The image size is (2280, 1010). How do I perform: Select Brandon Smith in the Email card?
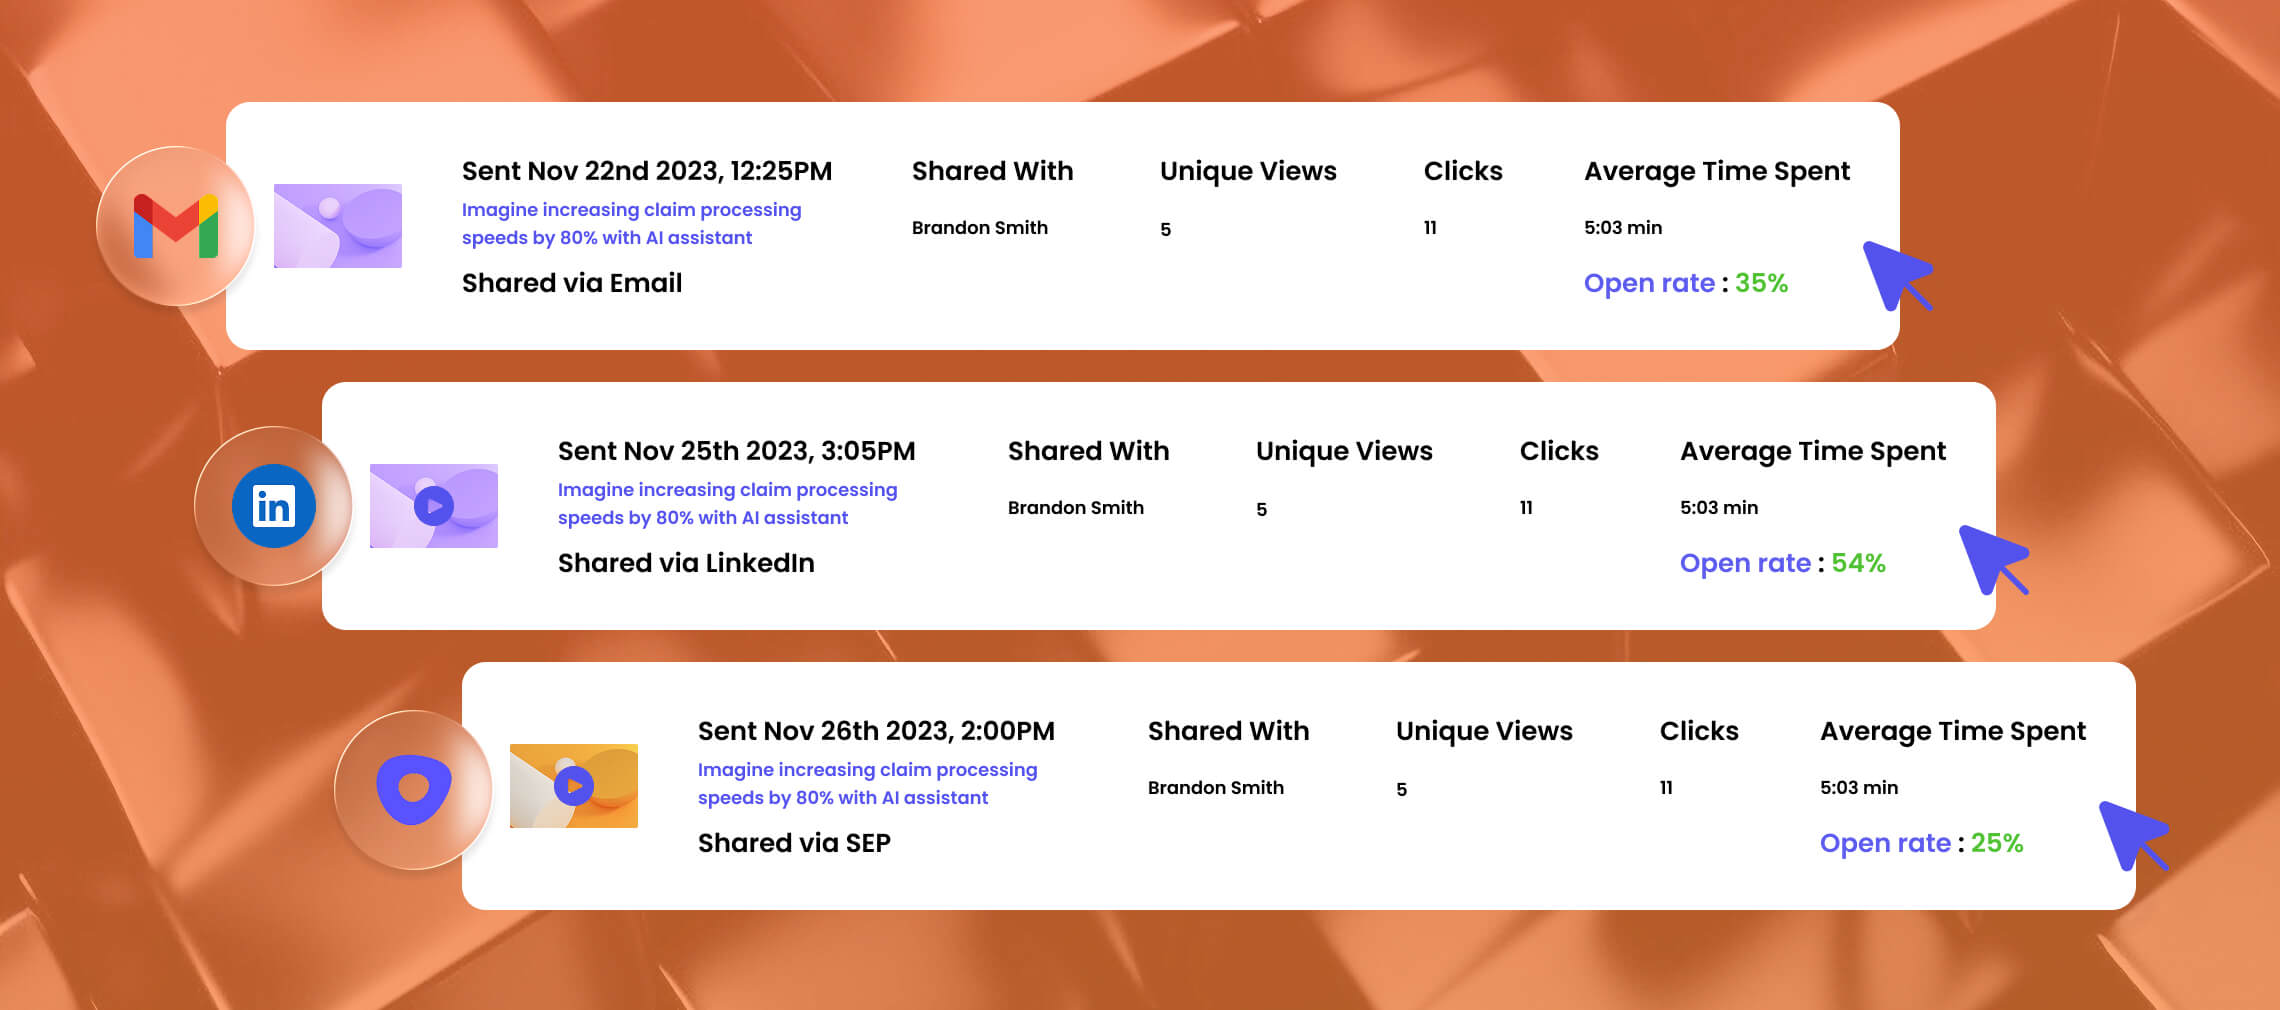(979, 228)
